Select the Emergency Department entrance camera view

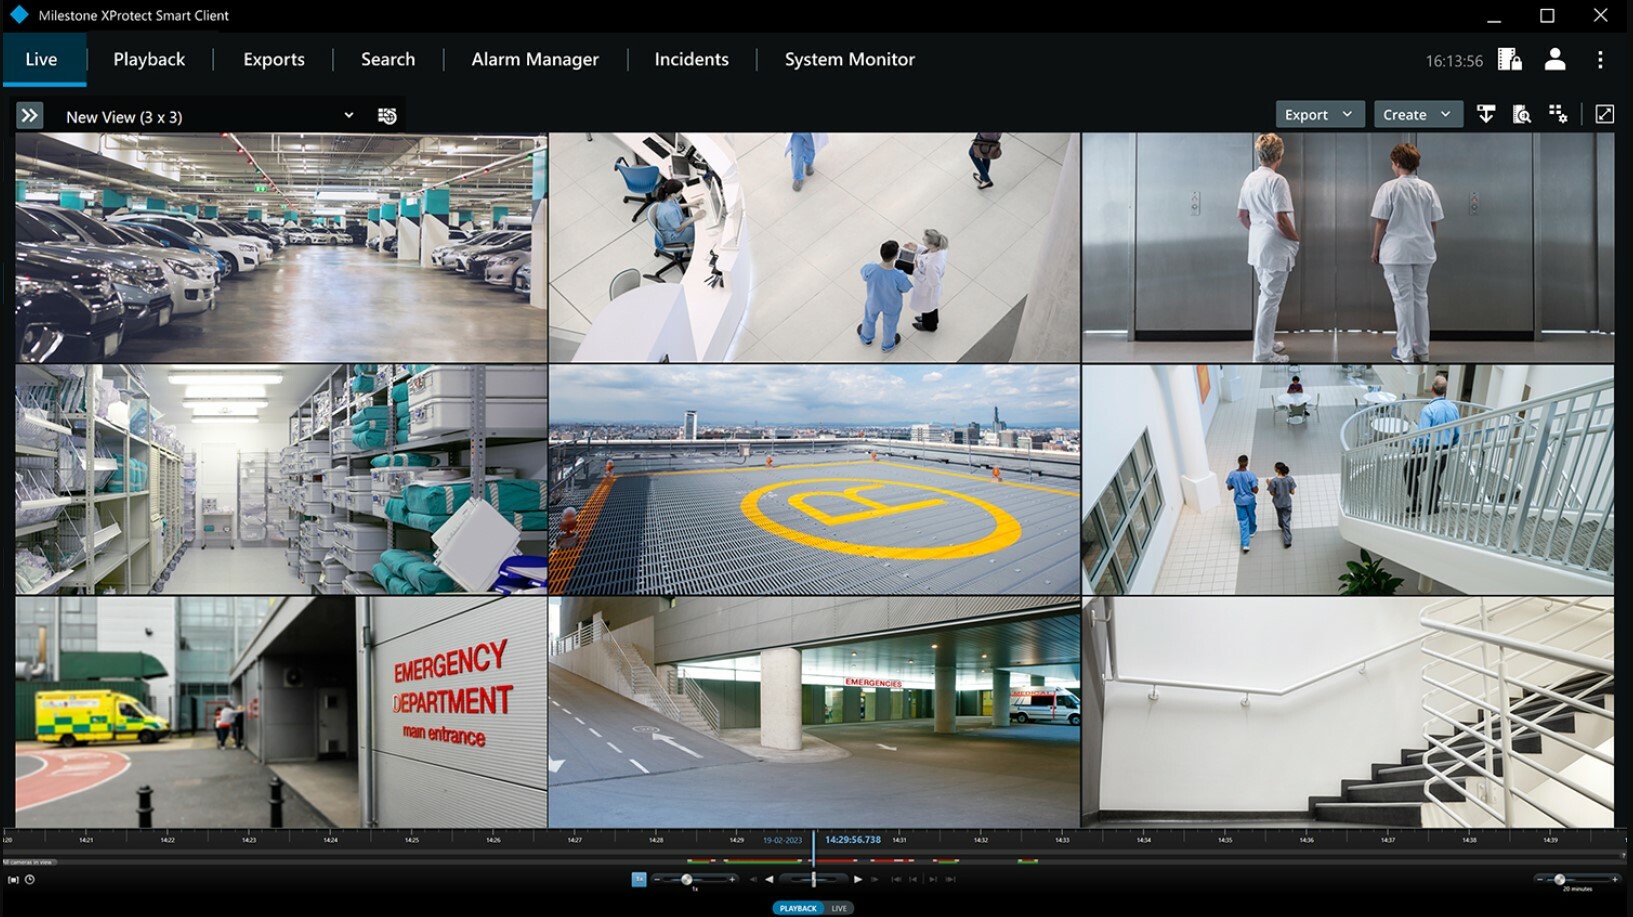point(281,712)
